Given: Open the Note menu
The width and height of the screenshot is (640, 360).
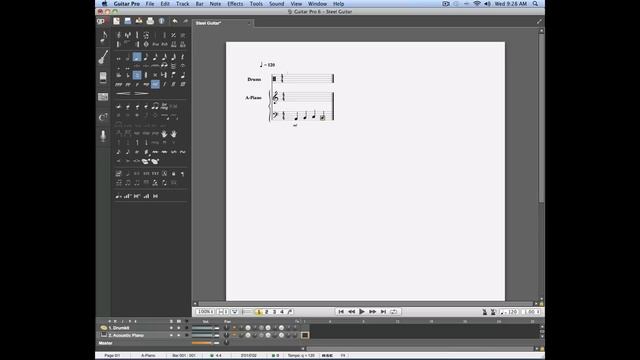Looking at the screenshot, I should click(215, 4).
